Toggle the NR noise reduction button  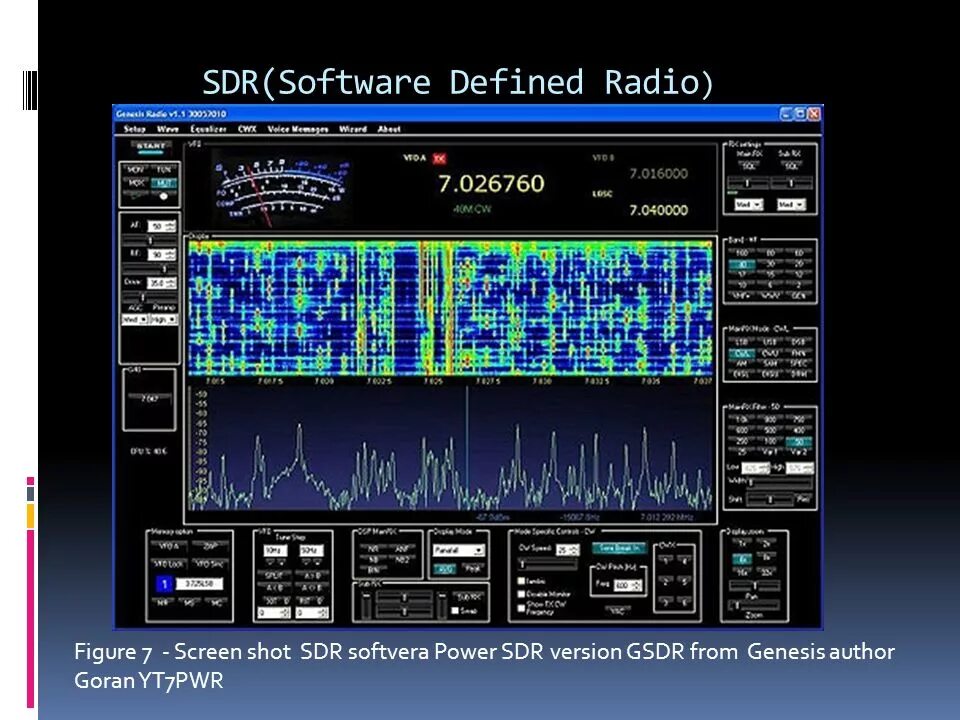pyautogui.click(x=372, y=549)
